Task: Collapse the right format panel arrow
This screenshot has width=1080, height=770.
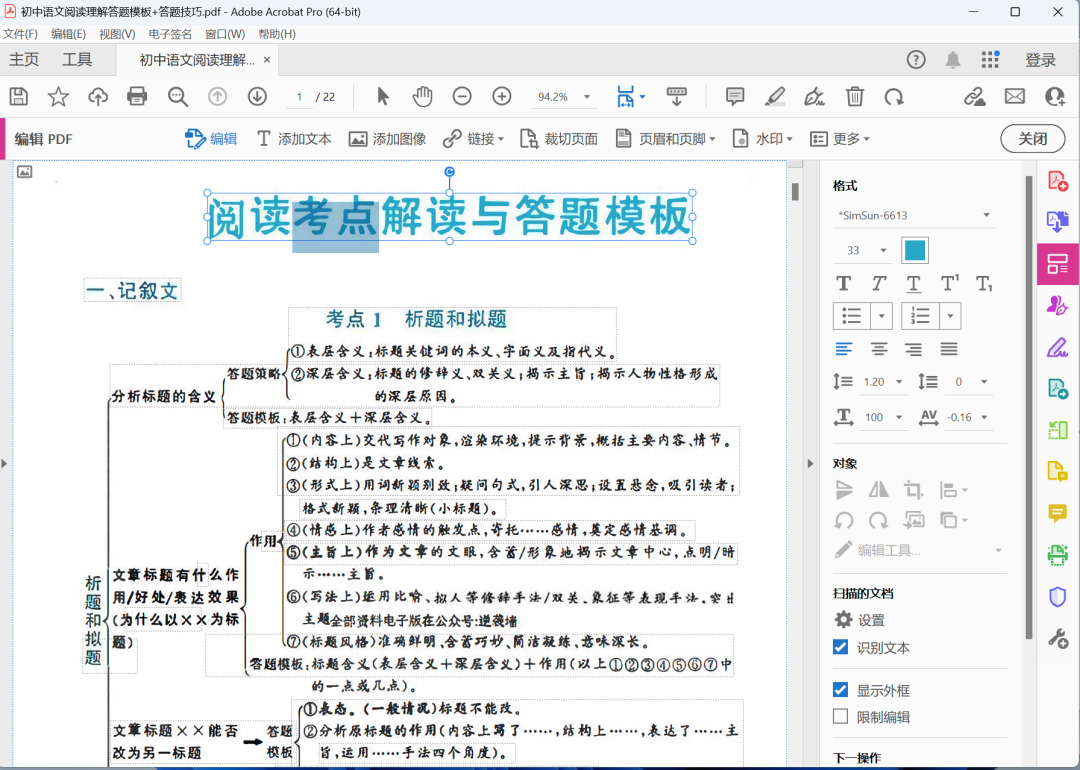Action: coord(810,464)
